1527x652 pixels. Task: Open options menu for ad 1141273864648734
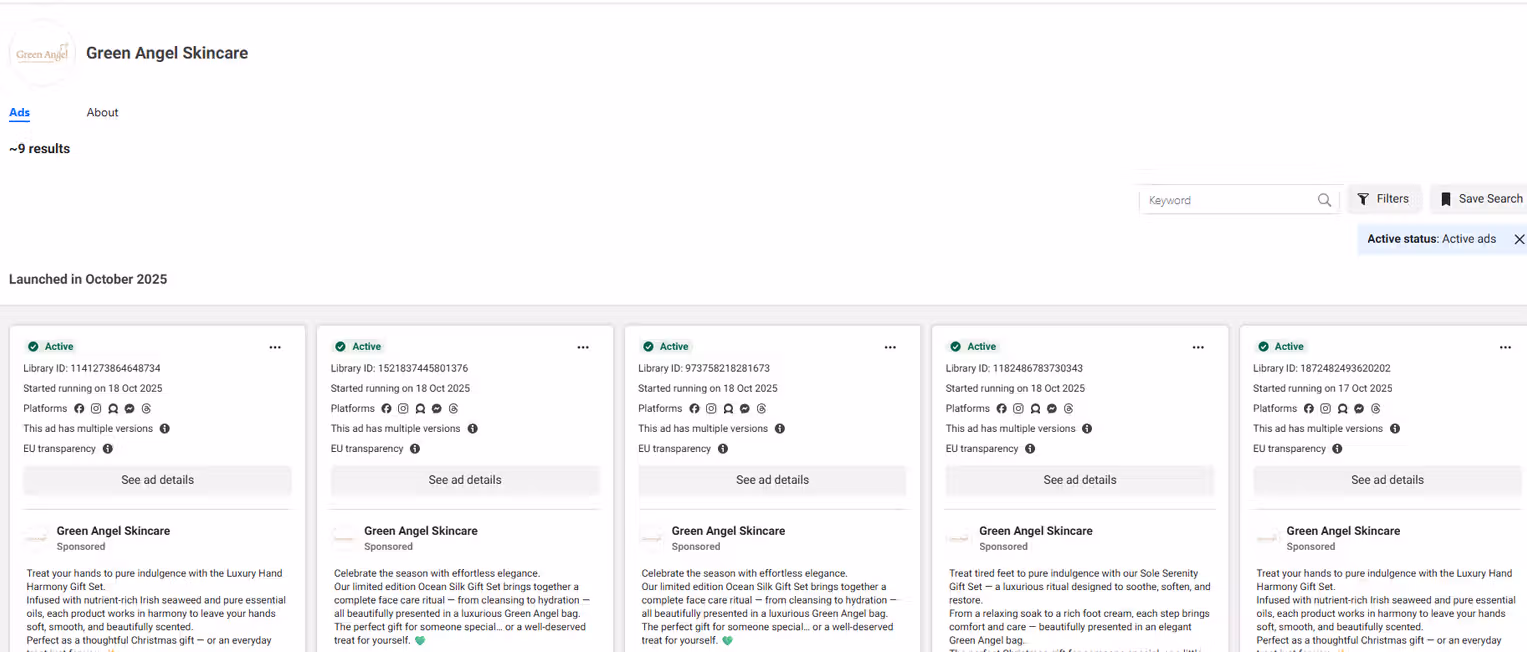pos(275,347)
